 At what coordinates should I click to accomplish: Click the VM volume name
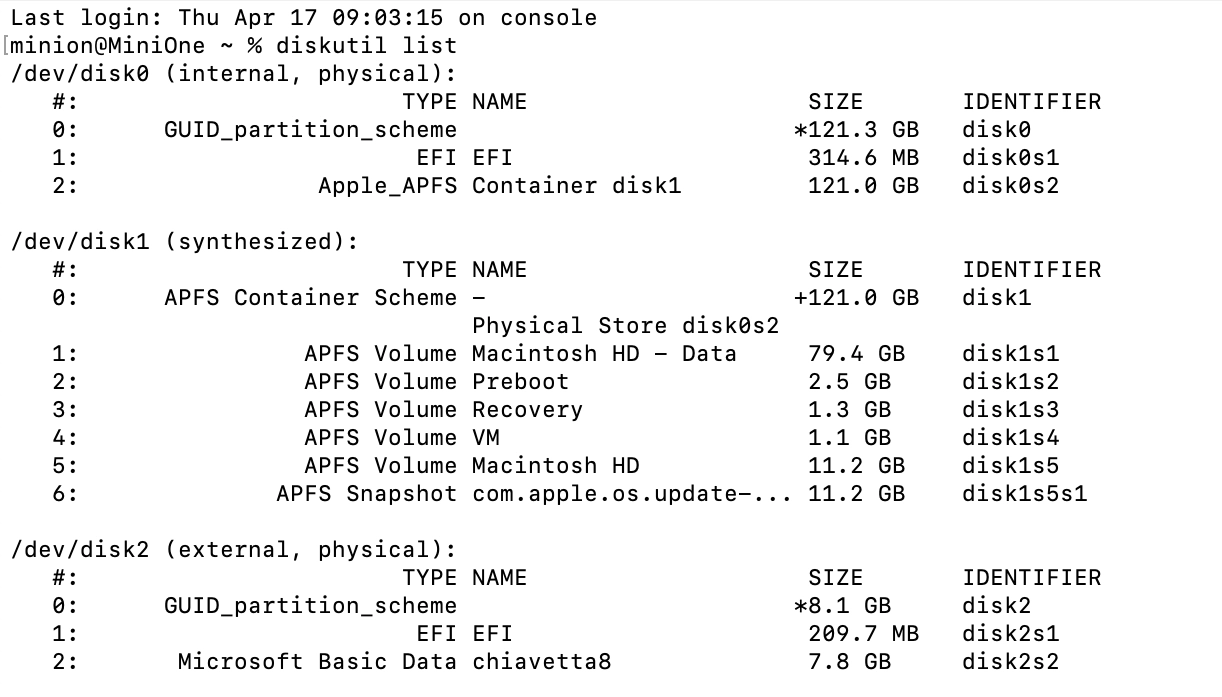coord(486,438)
